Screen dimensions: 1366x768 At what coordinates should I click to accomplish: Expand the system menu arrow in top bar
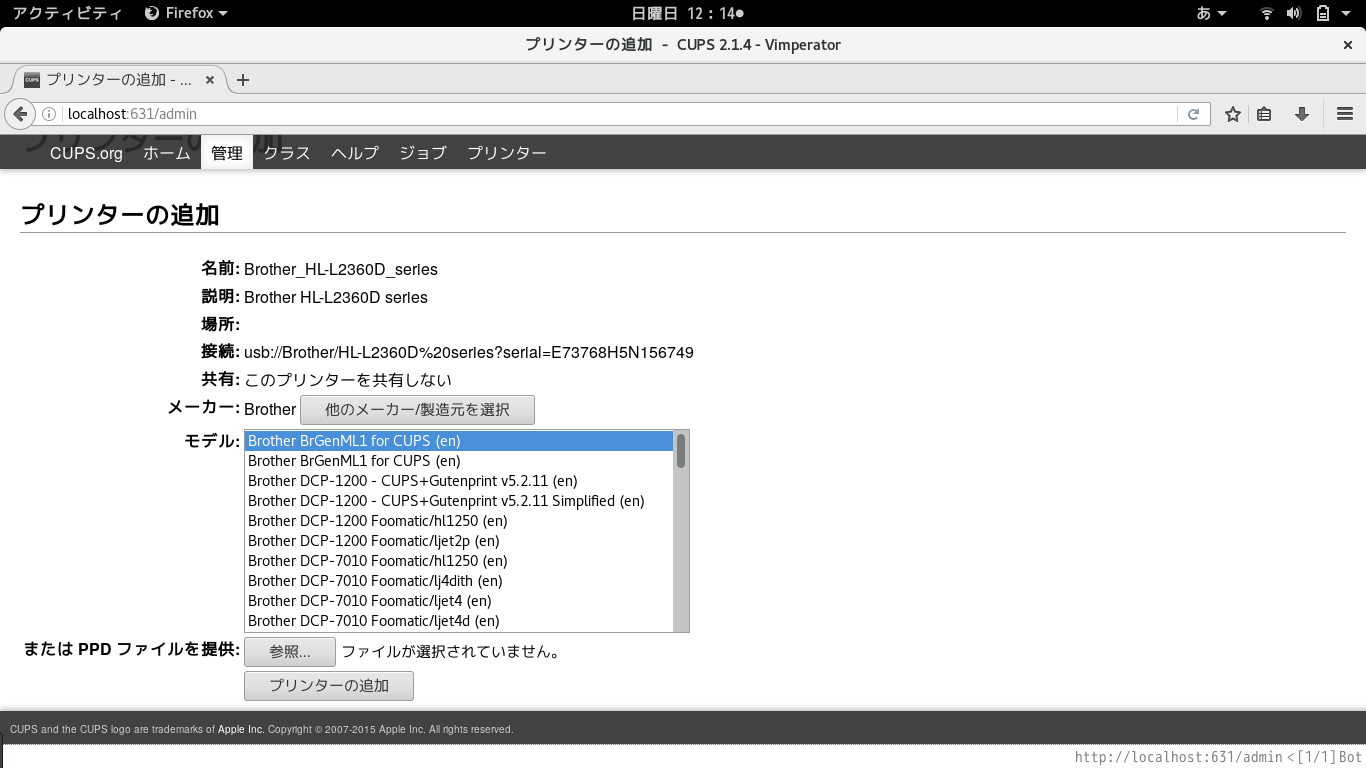point(1345,13)
